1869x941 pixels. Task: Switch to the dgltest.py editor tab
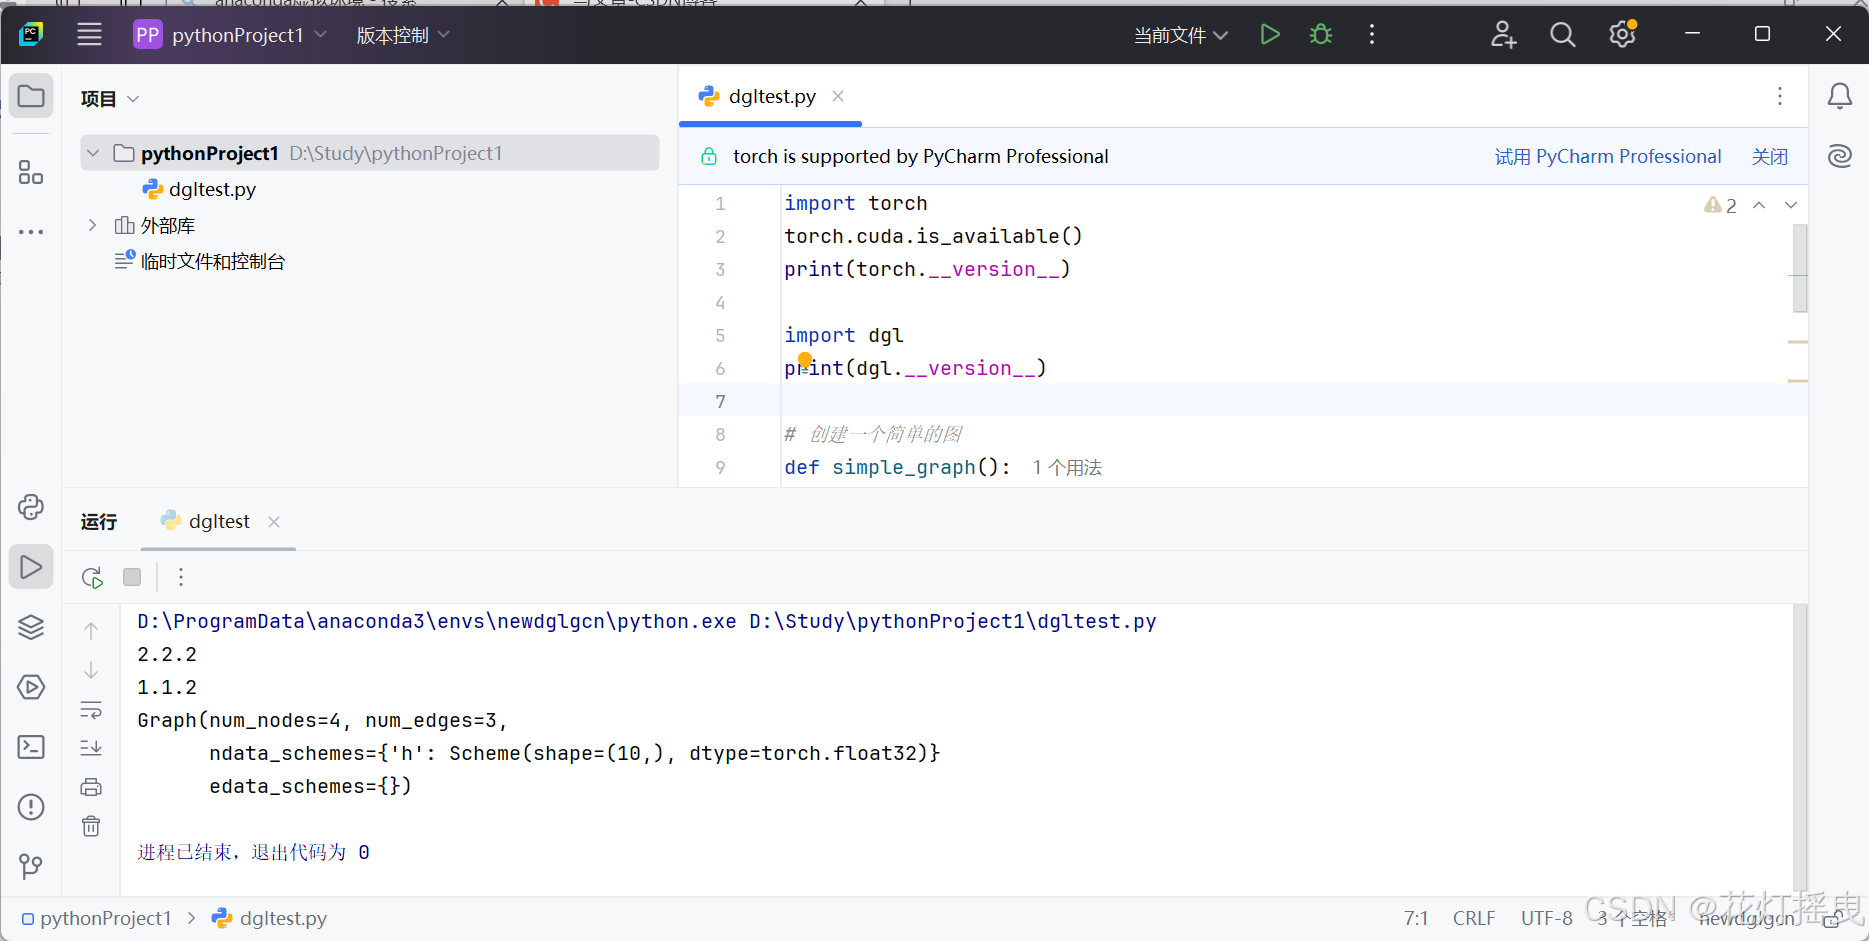tap(770, 96)
